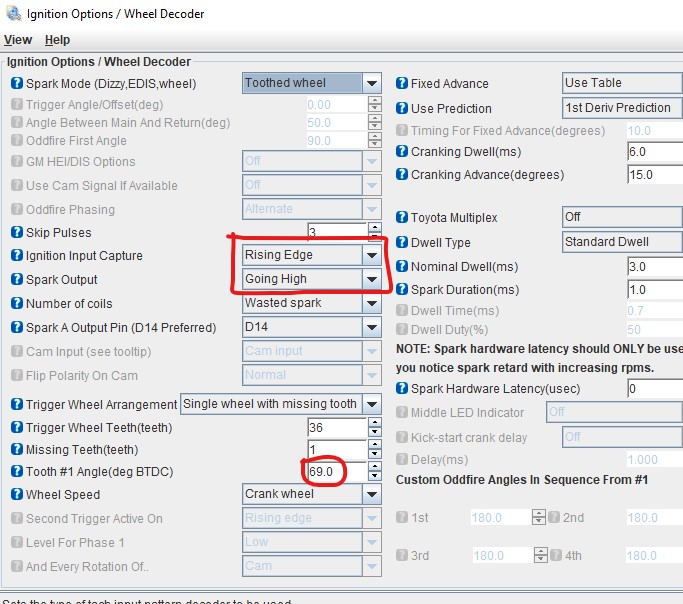Open the Spark Output Going High dropdown
Viewport: 683px width, 604px height.
(372, 280)
